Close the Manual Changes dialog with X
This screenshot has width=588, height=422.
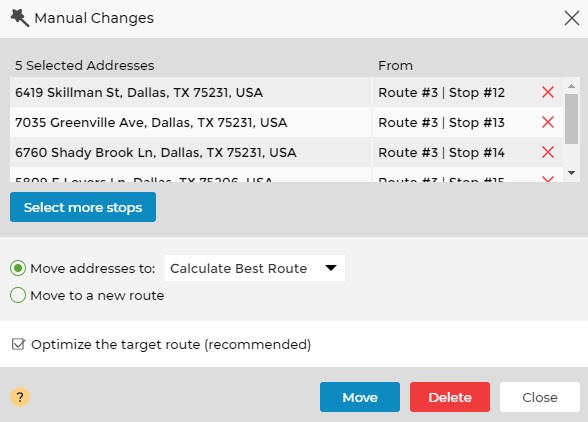tap(572, 18)
